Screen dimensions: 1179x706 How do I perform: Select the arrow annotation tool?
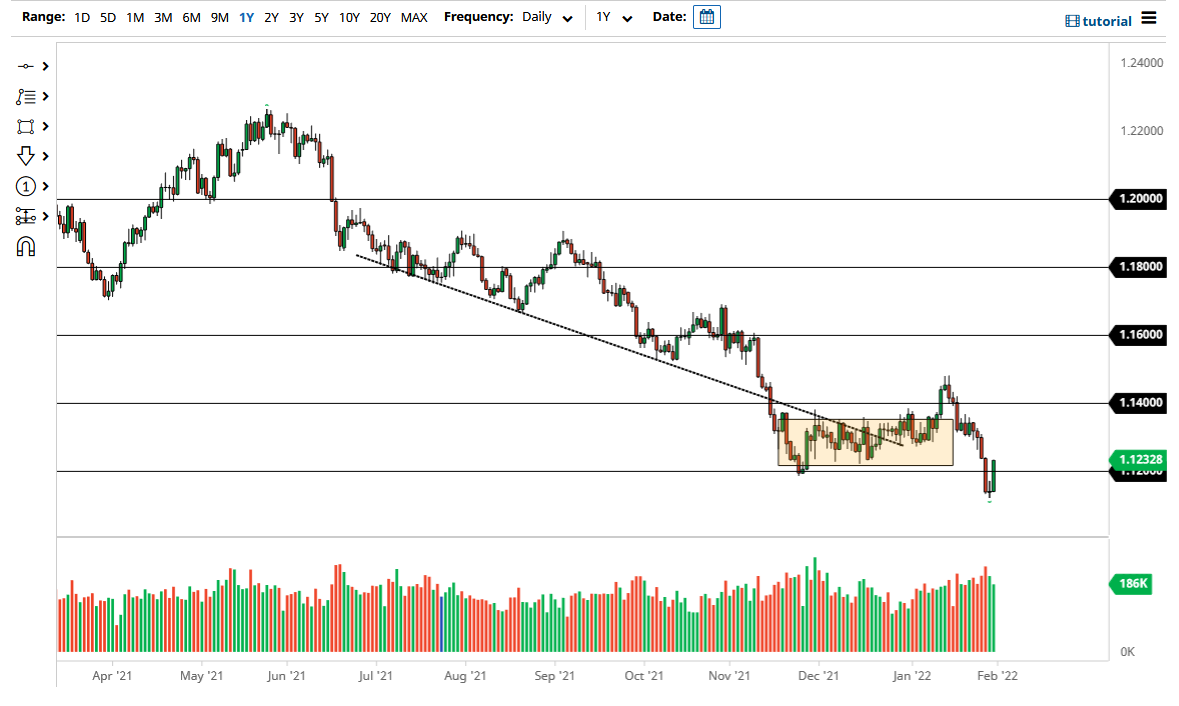coord(27,156)
